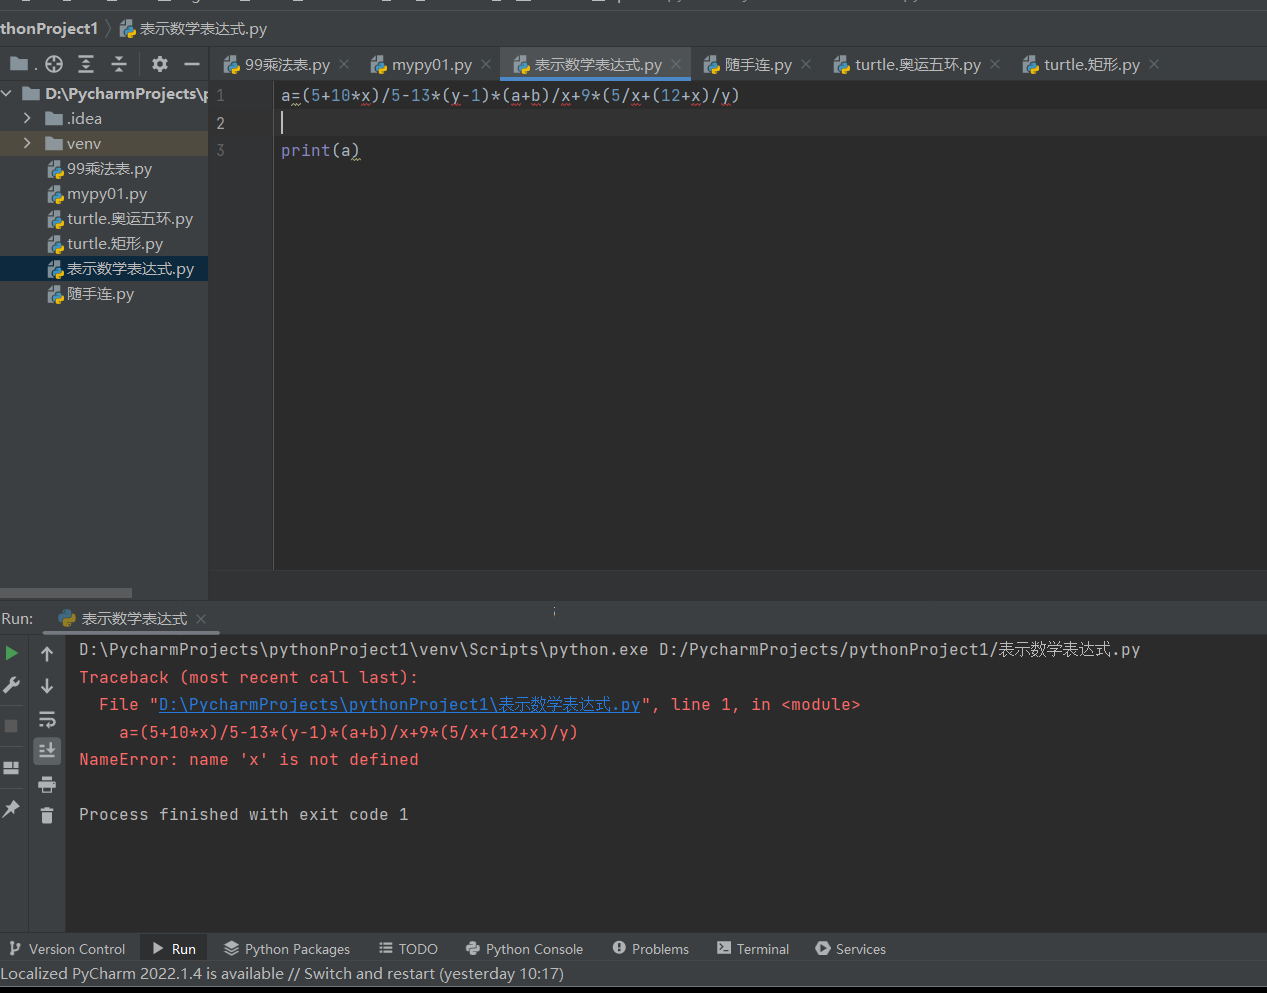Place cursor in the a= expression line
Viewport: 1267px width, 993px height.
coord(510,96)
